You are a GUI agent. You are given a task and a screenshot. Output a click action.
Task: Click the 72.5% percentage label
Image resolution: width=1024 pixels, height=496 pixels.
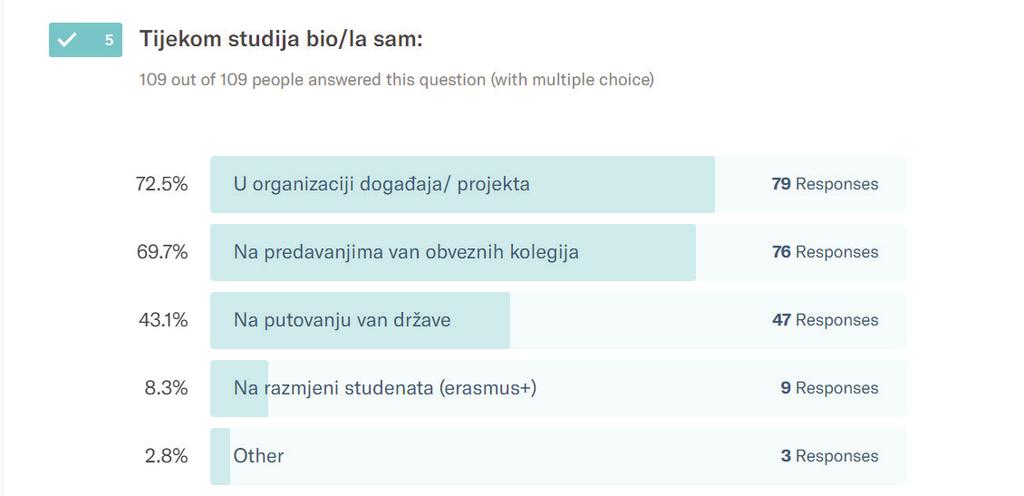162,184
